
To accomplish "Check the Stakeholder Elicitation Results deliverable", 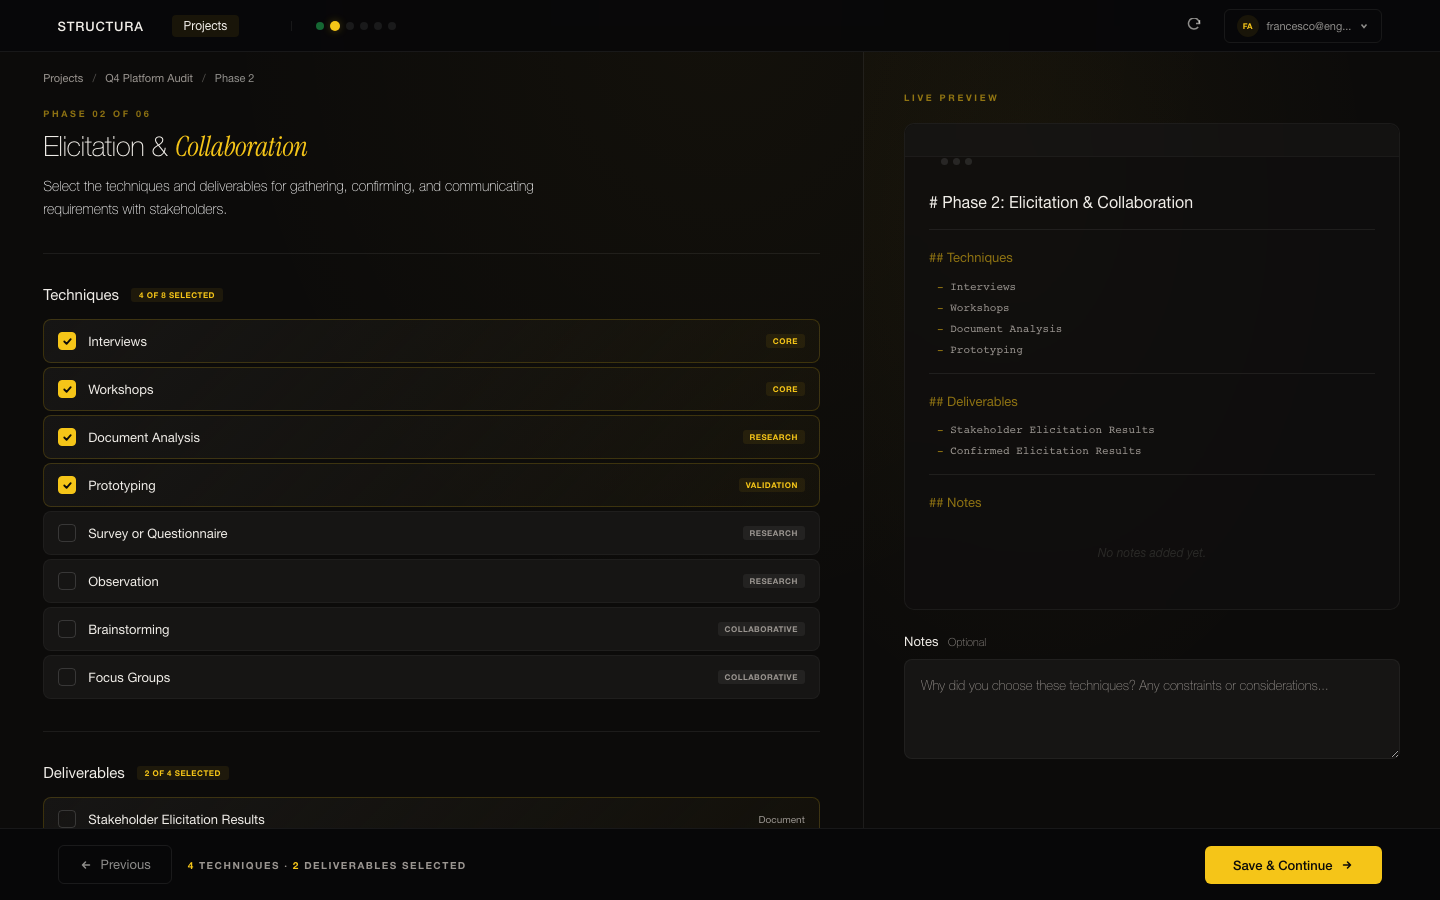I will (x=67, y=819).
